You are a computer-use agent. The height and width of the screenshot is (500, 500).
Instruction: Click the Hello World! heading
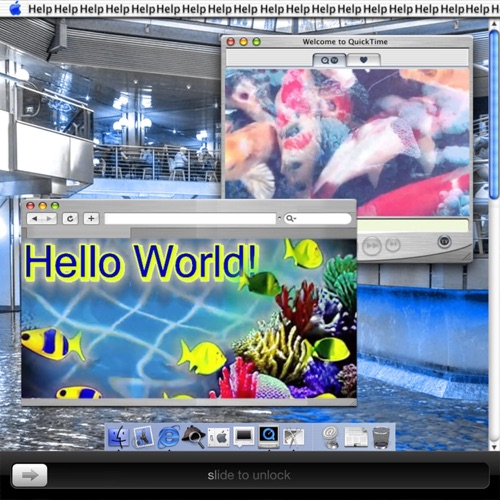point(142,262)
